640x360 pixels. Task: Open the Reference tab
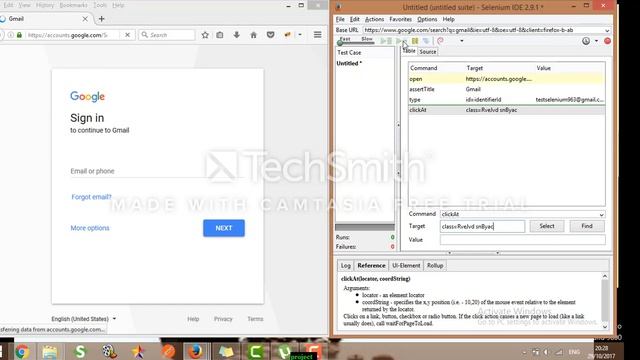pyautogui.click(x=371, y=266)
